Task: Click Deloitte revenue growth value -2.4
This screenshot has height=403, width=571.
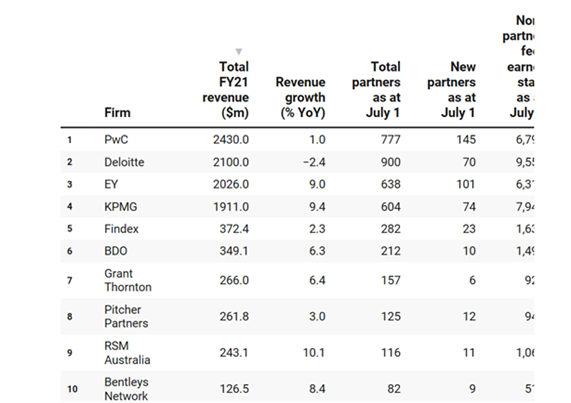Action: tap(314, 162)
